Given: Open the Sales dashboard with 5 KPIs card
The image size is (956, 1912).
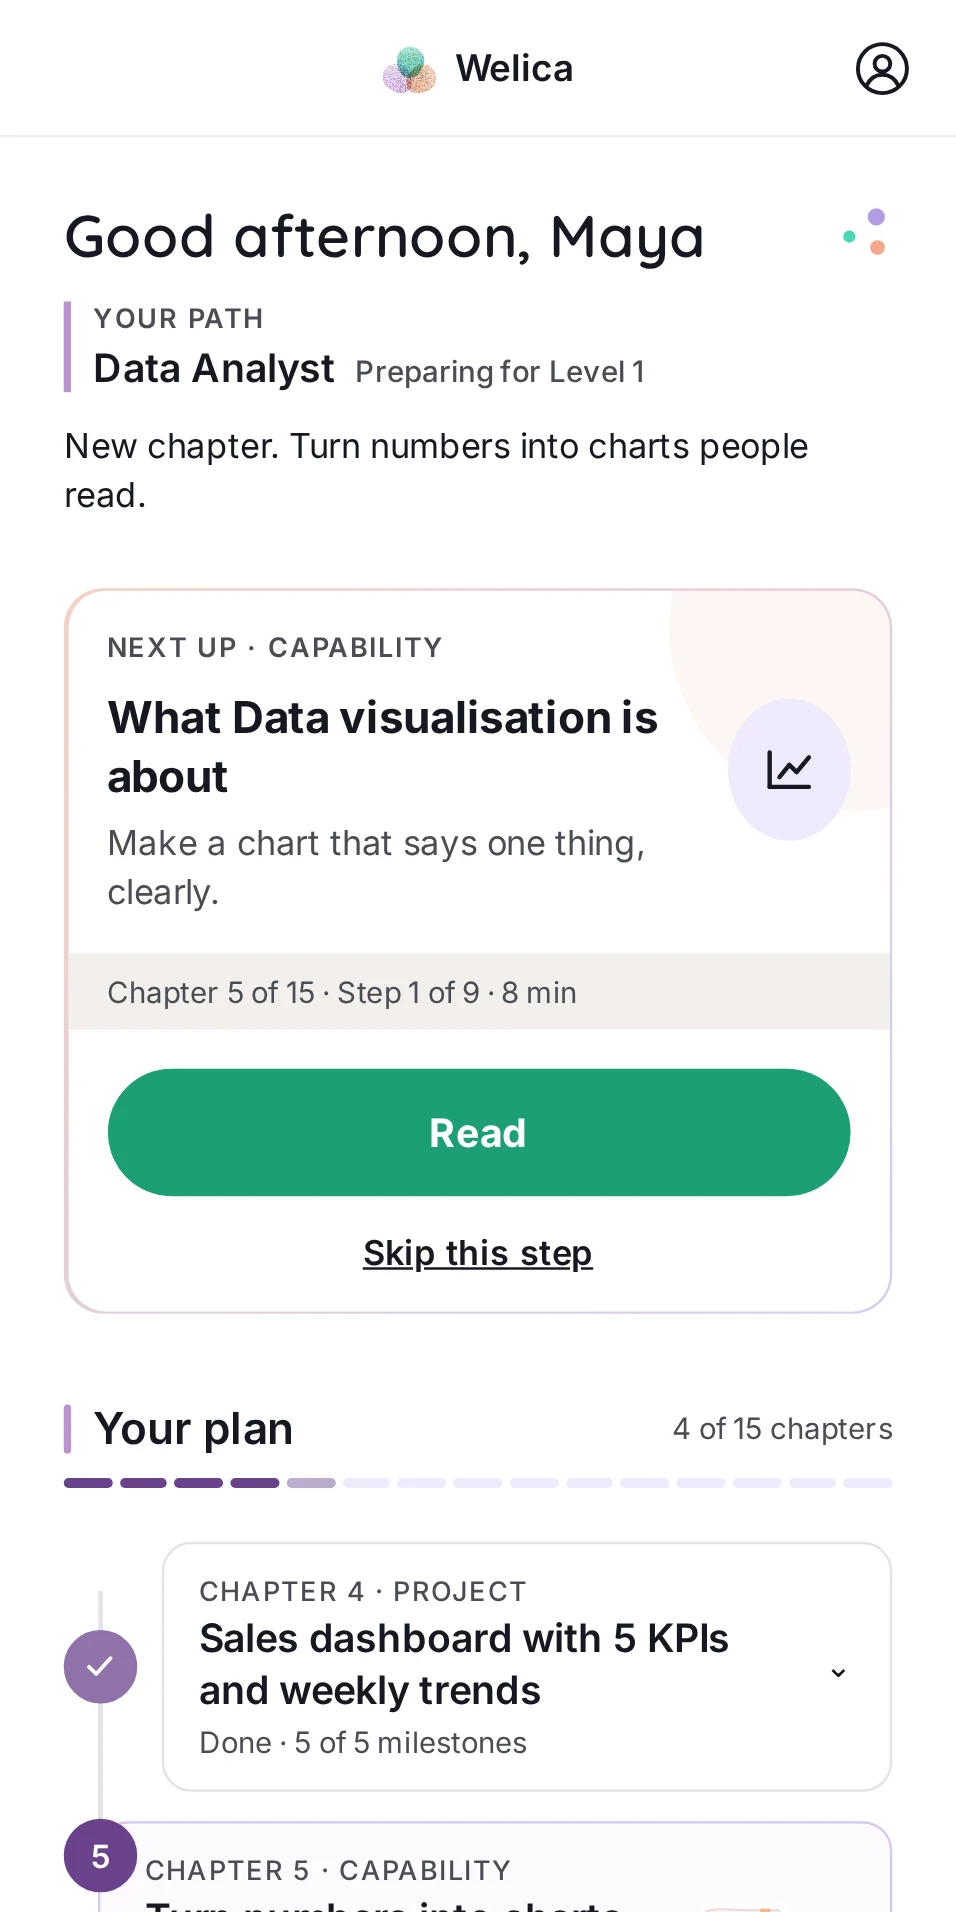Looking at the screenshot, I should click(x=527, y=1666).
